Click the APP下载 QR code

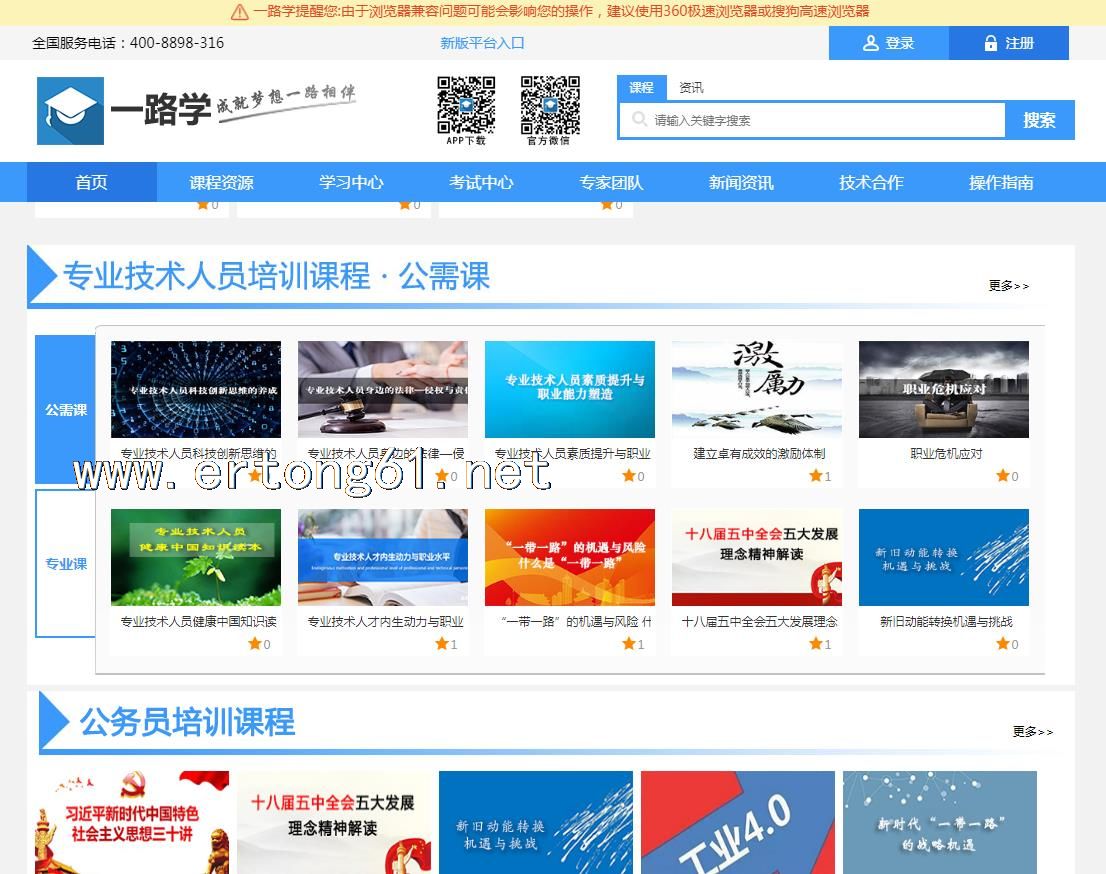[x=466, y=105]
